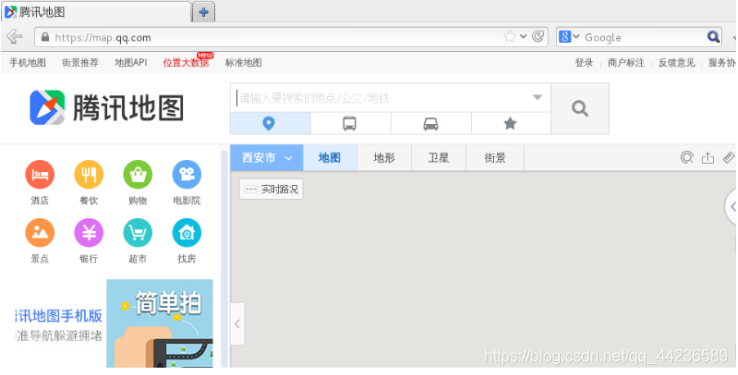
Task: Click the 讯地图手机版 promo text
Action: pos(59,316)
